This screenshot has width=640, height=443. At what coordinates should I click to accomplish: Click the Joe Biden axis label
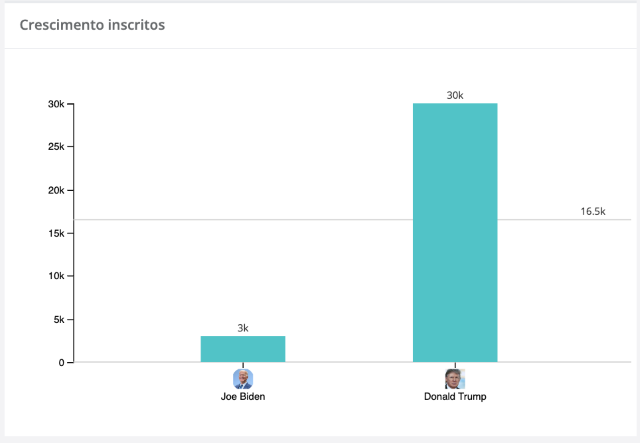point(243,396)
